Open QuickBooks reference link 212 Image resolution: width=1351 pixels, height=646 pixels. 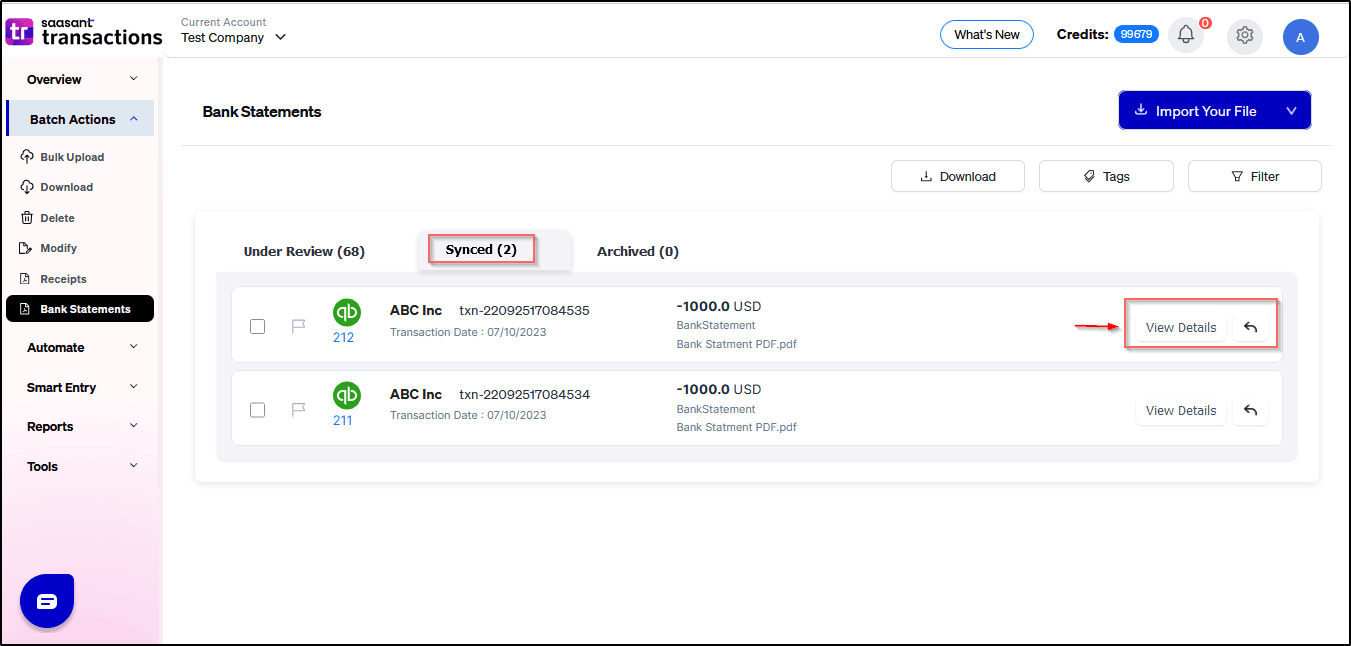click(x=343, y=337)
